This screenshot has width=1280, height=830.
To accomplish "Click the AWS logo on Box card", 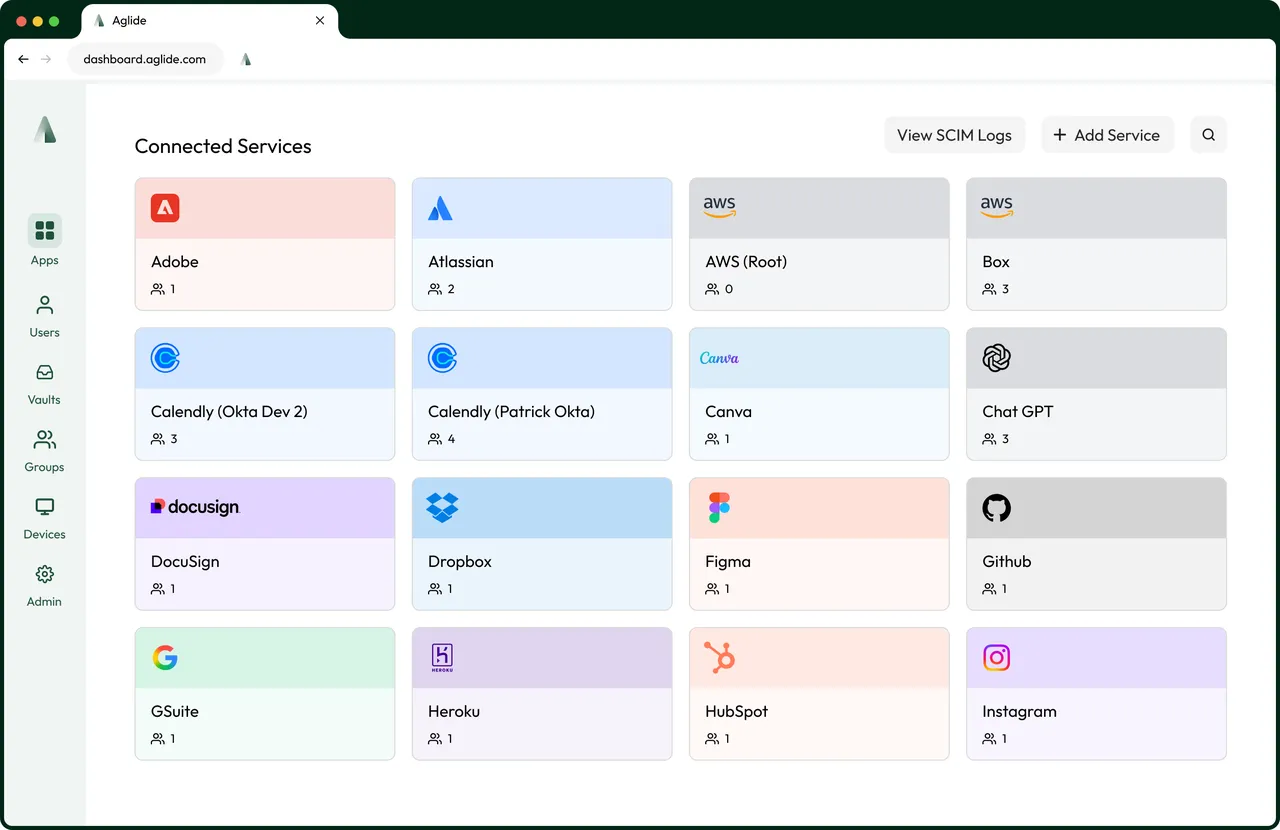I will click(x=996, y=207).
